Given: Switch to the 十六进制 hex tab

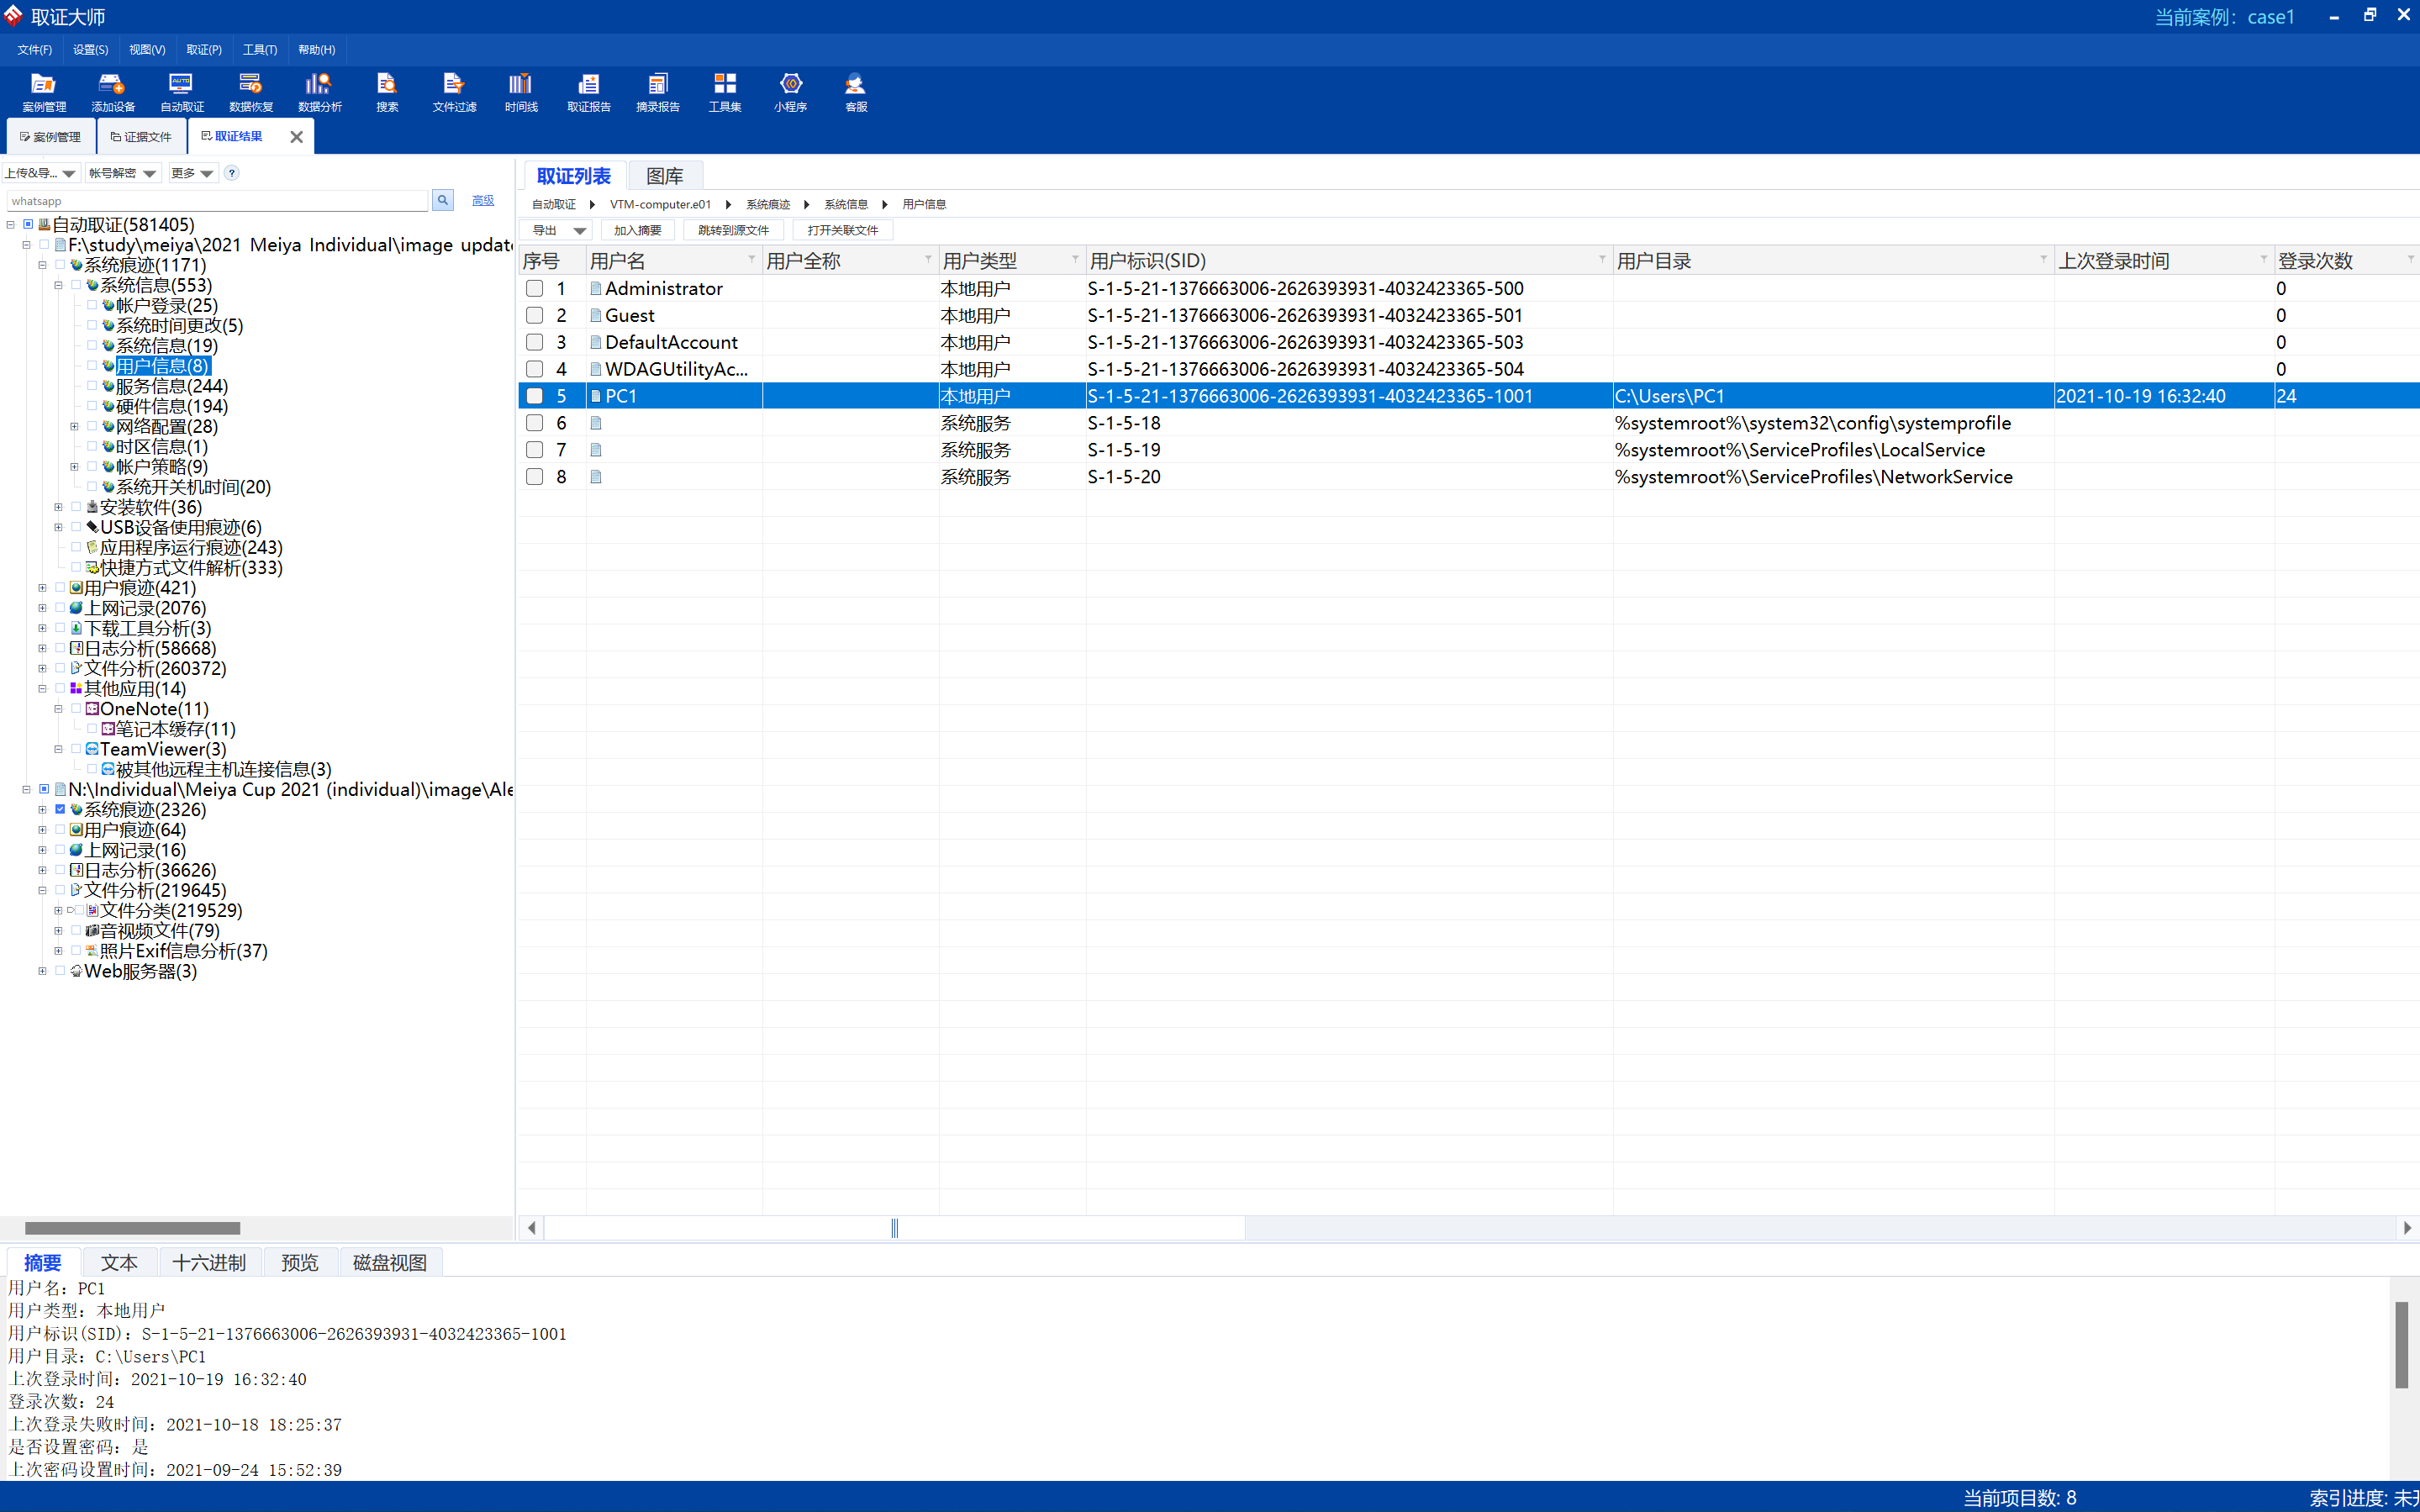Looking at the screenshot, I should click(208, 1262).
